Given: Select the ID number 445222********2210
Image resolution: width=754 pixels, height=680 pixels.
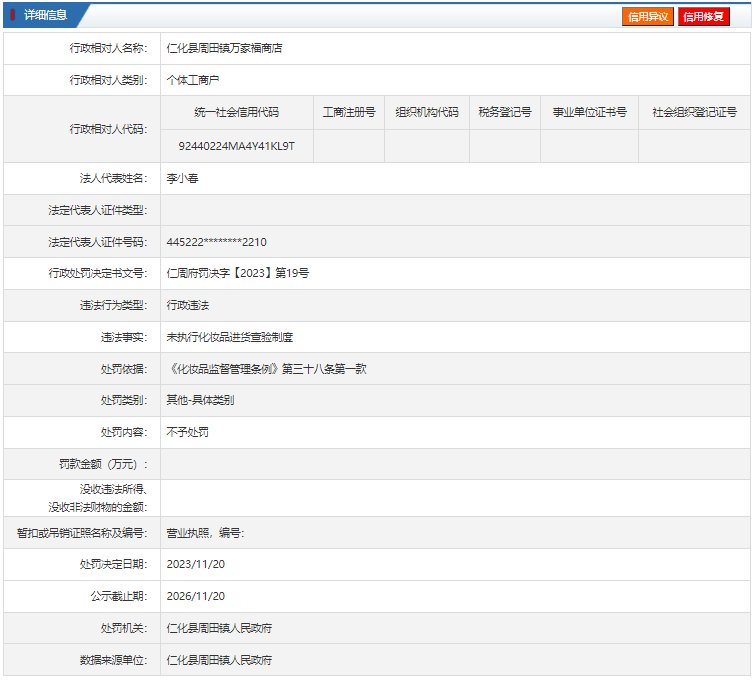Looking at the screenshot, I should pos(216,242).
